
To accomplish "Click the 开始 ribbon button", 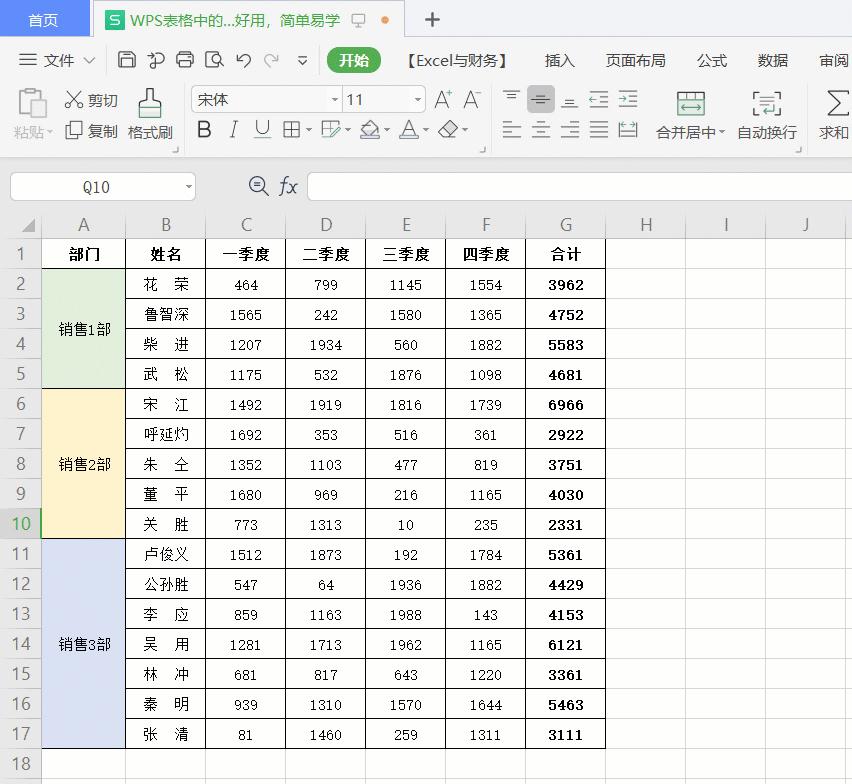I will click(x=353, y=60).
